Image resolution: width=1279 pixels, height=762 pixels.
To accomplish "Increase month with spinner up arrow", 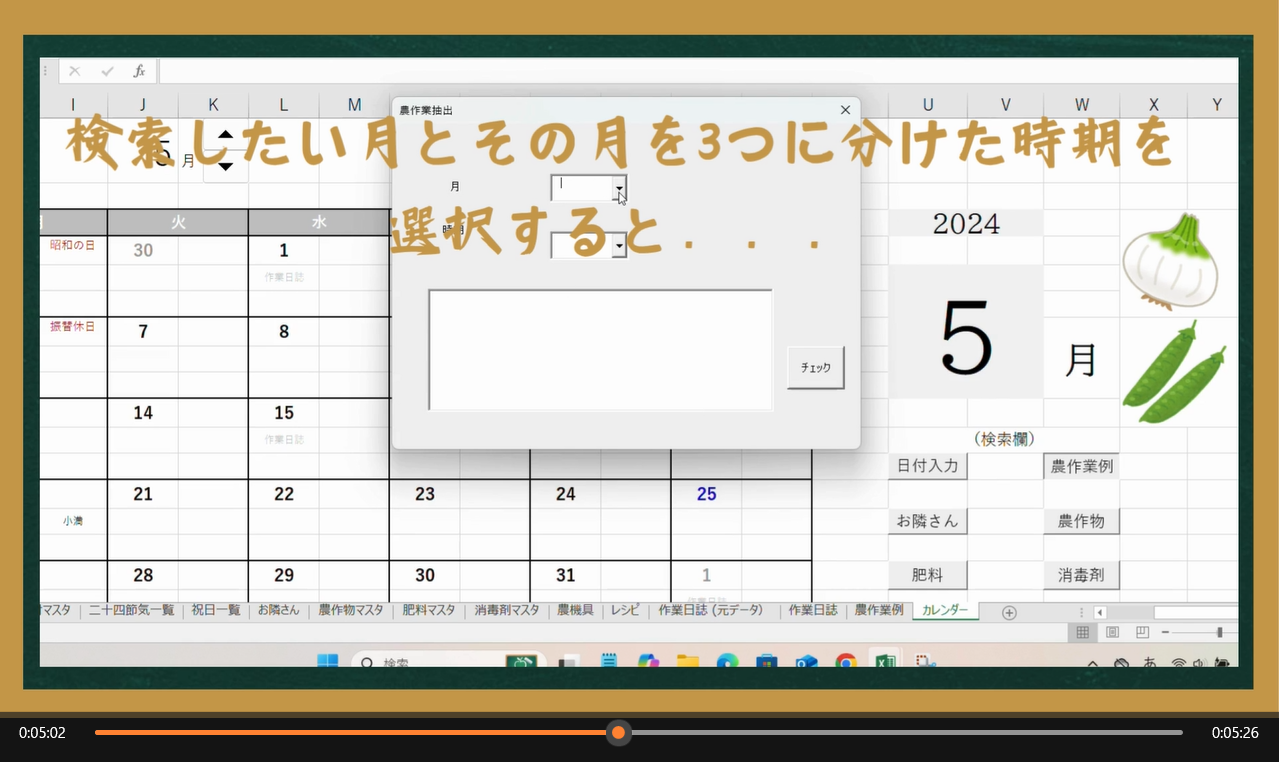I will 226,135.
